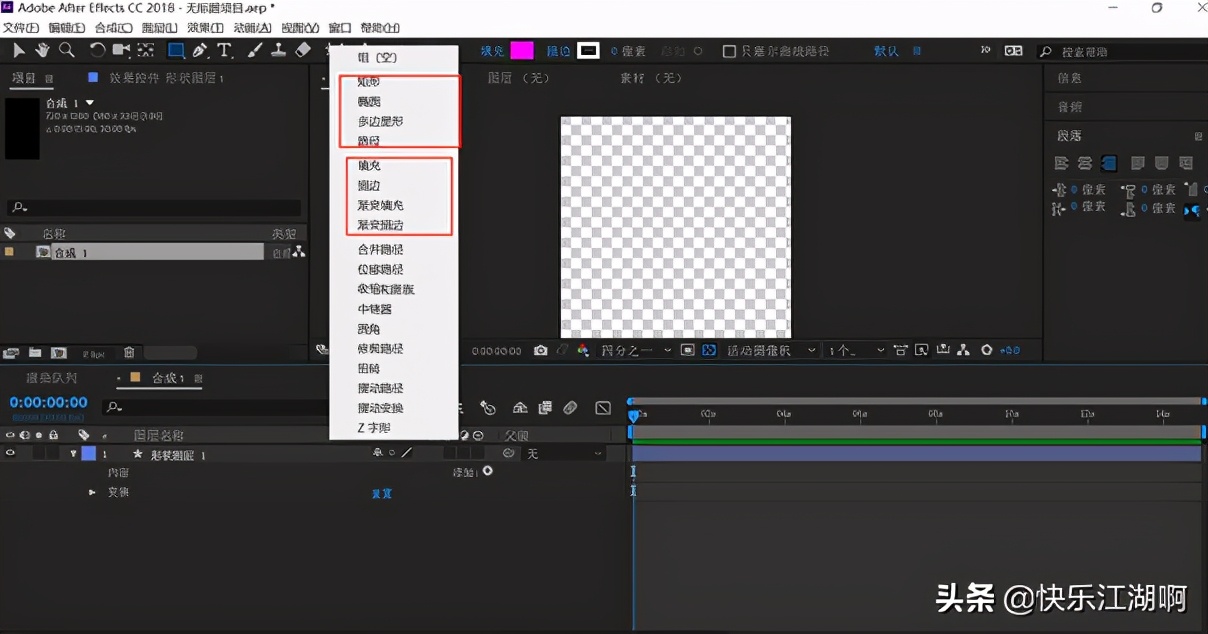Take a snapshot with the camera icon
This screenshot has width=1208, height=634.
click(541, 350)
